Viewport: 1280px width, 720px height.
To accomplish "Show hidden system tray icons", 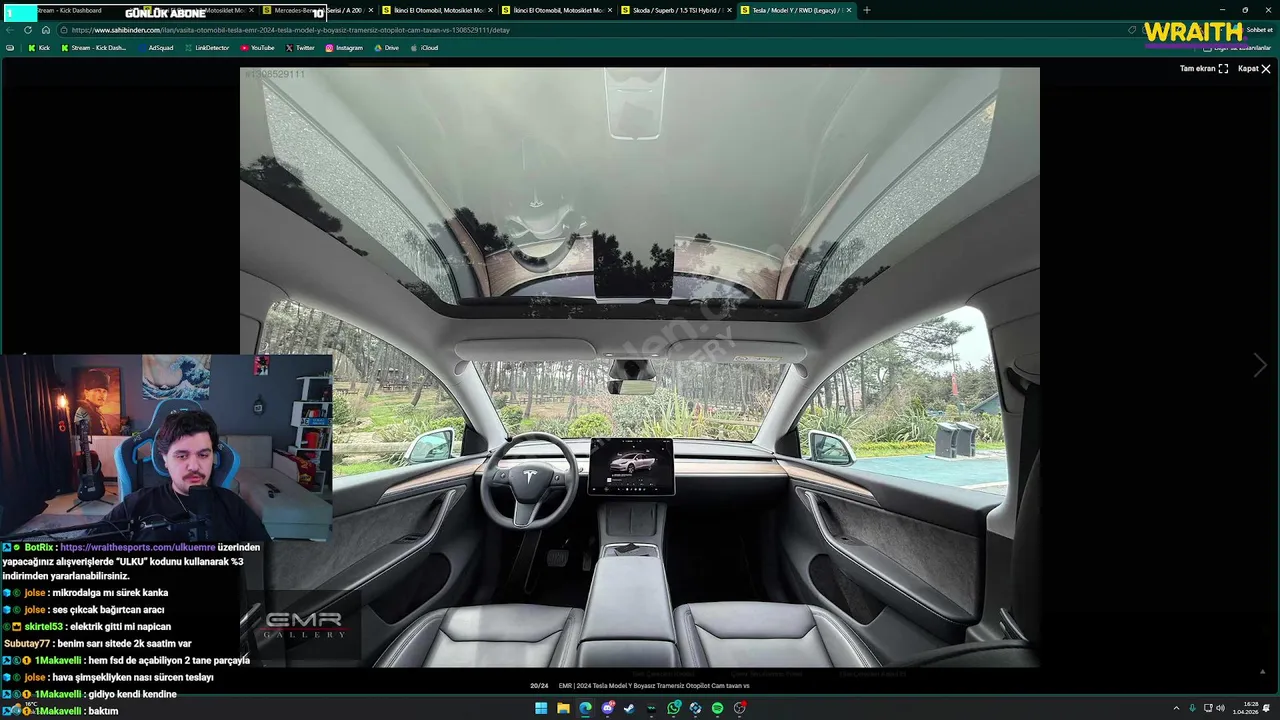I will click(x=1176, y=708).
